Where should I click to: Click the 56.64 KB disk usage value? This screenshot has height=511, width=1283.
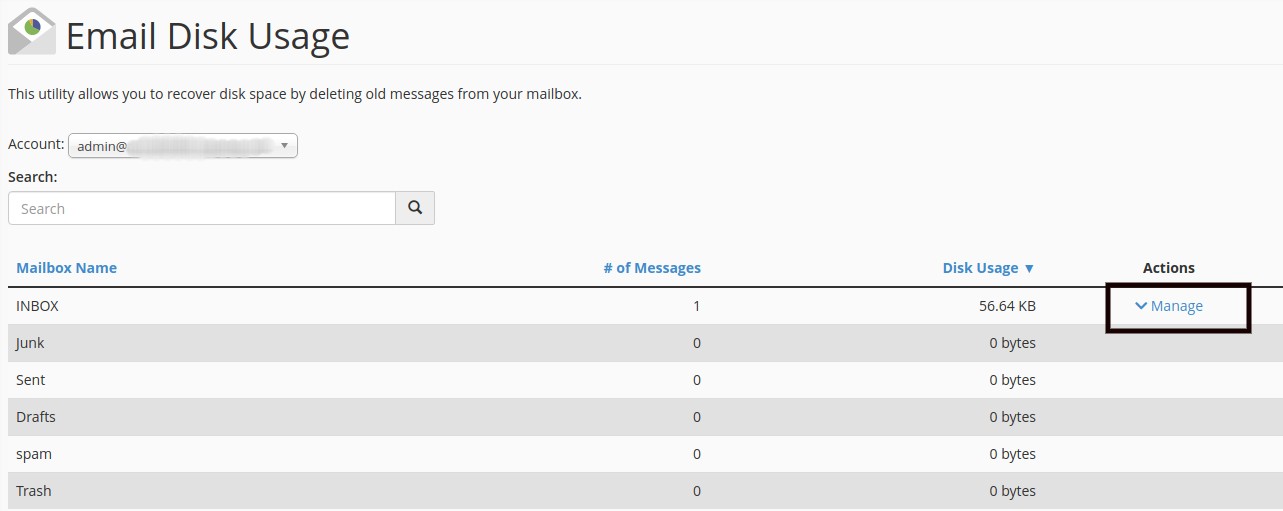coord(1007,306)
